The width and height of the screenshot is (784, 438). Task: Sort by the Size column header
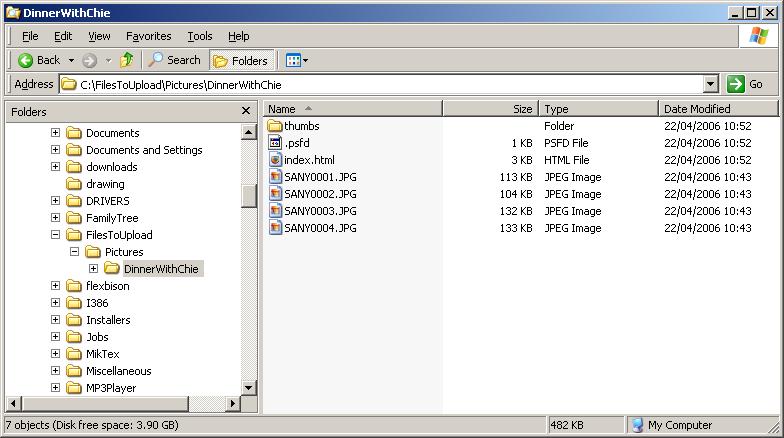coord(490,108)
